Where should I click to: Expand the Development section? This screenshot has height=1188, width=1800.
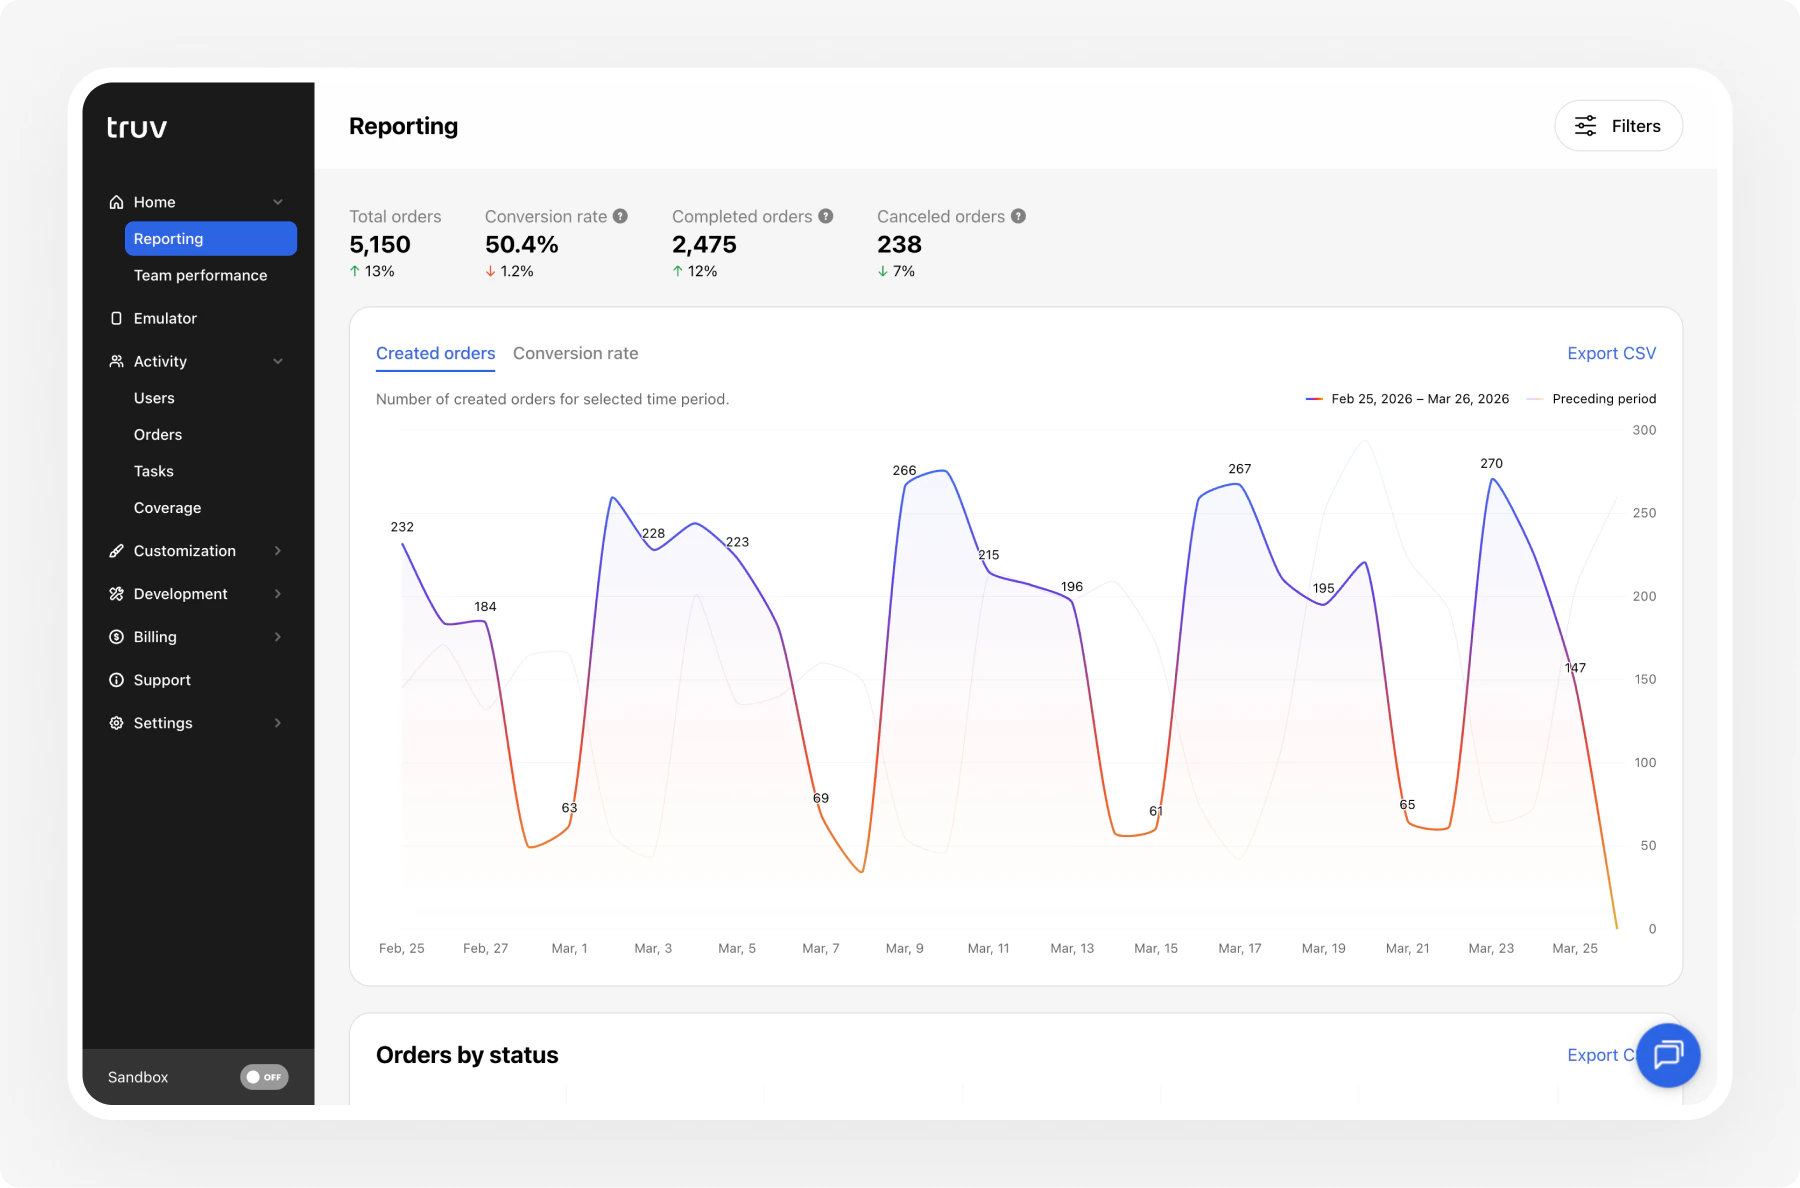point(278,593)
